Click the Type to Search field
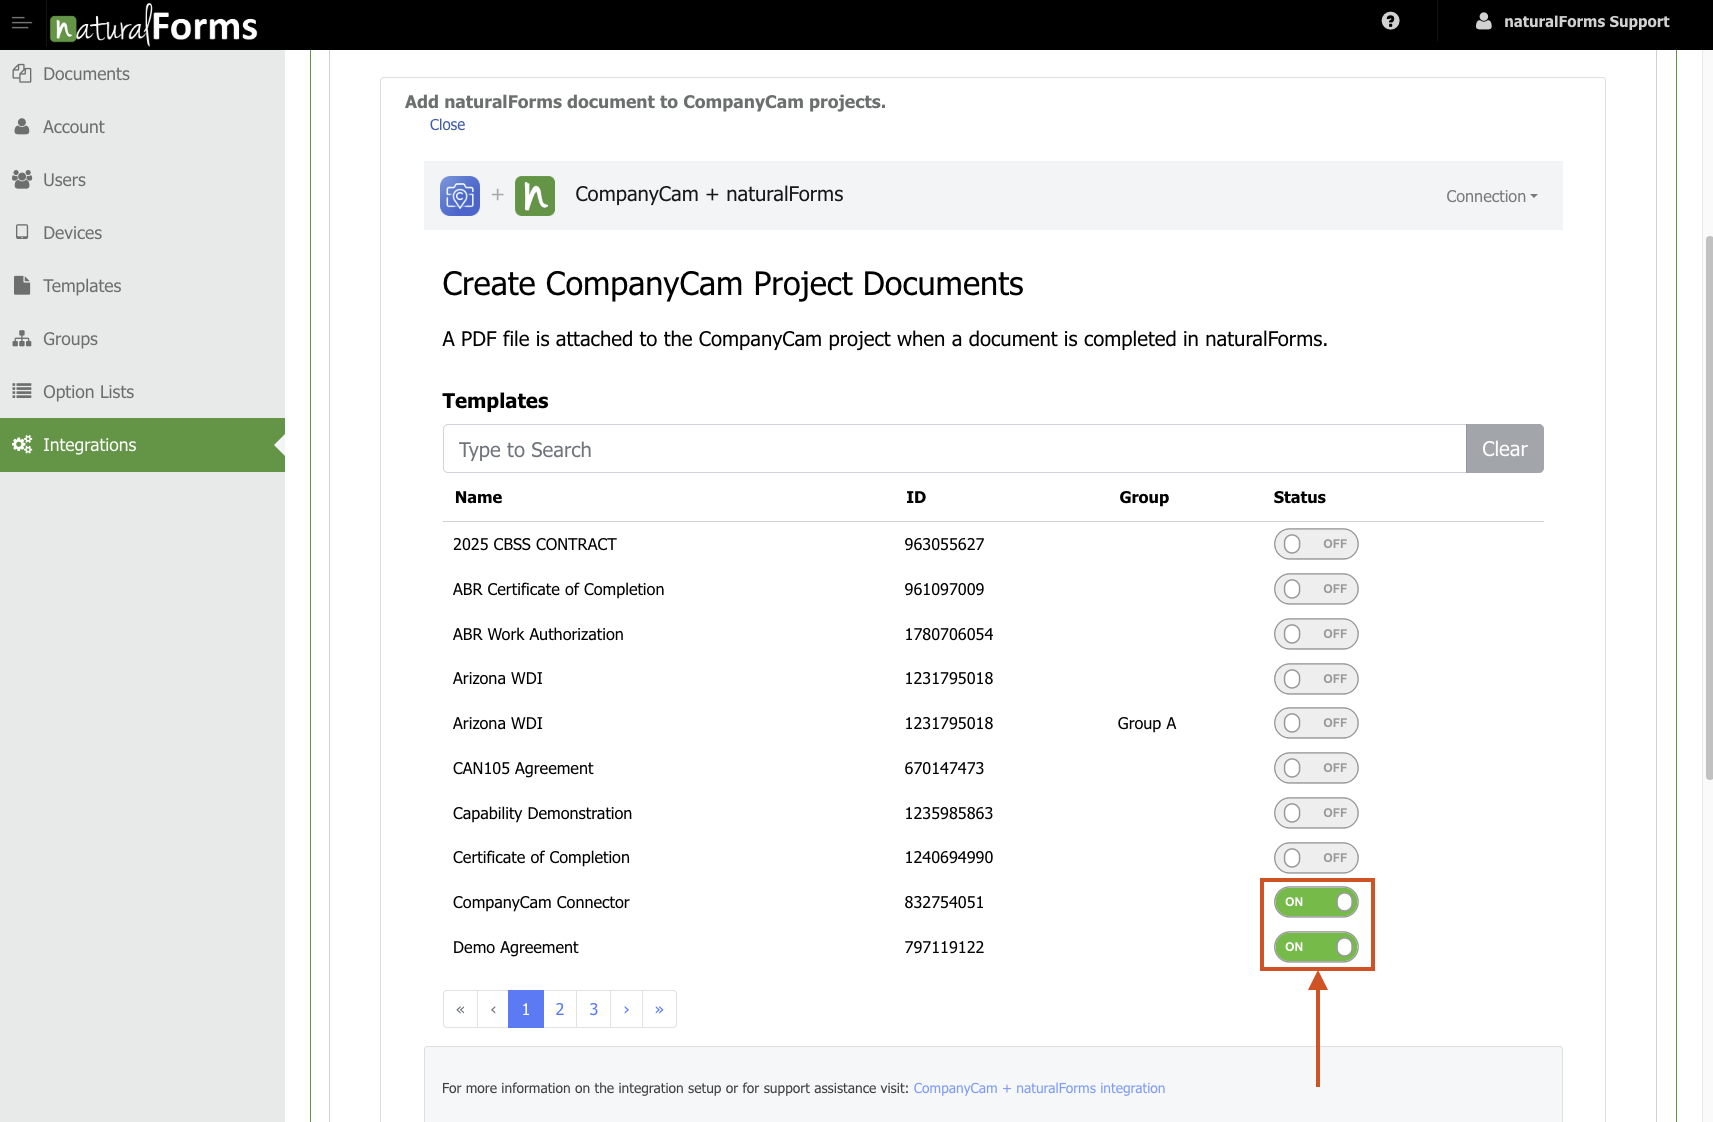The image size is (1713, 1122). pos(954,449)
